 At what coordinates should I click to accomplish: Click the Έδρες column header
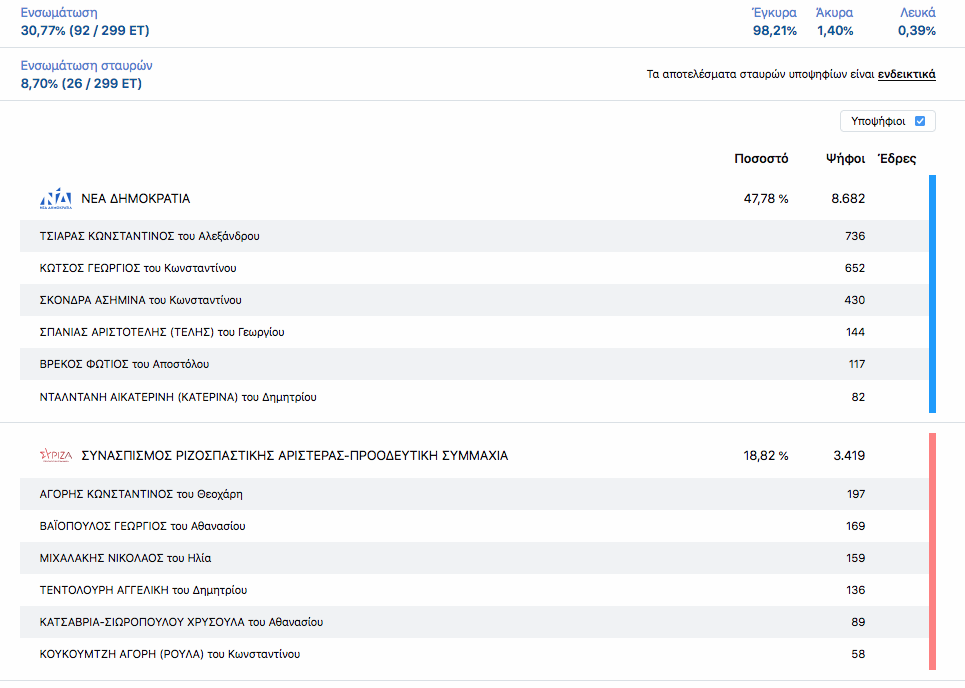click(x=896, y=159)
